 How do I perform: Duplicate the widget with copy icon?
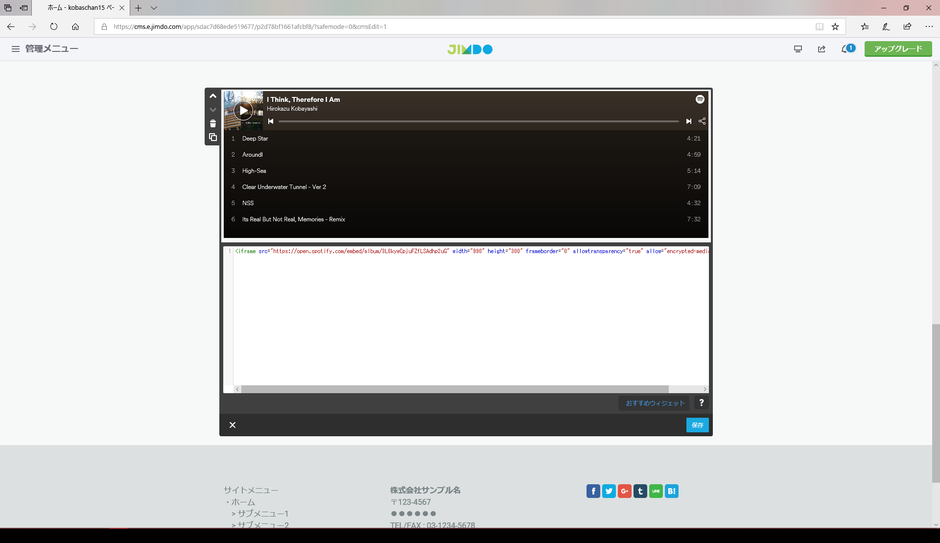coord(213,137)
